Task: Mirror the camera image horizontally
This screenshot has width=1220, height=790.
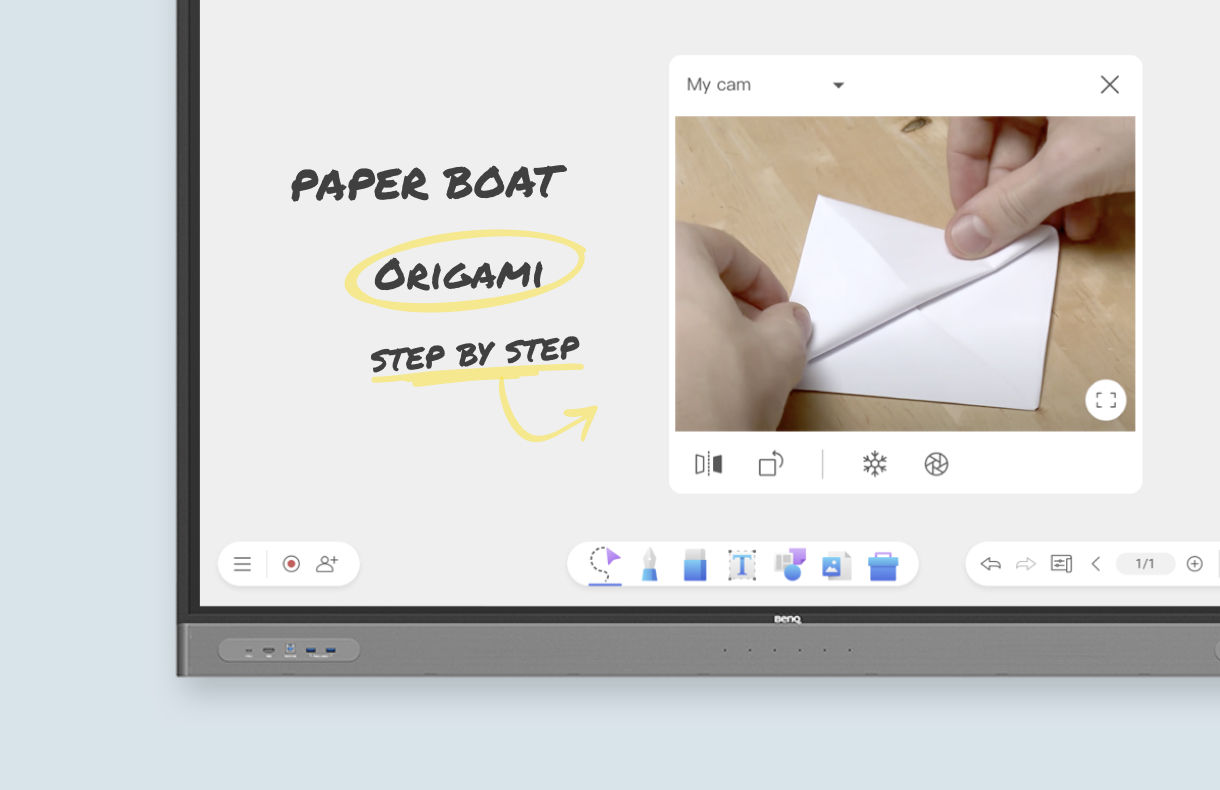Action: pyautogui.click(x=708, y=464)
